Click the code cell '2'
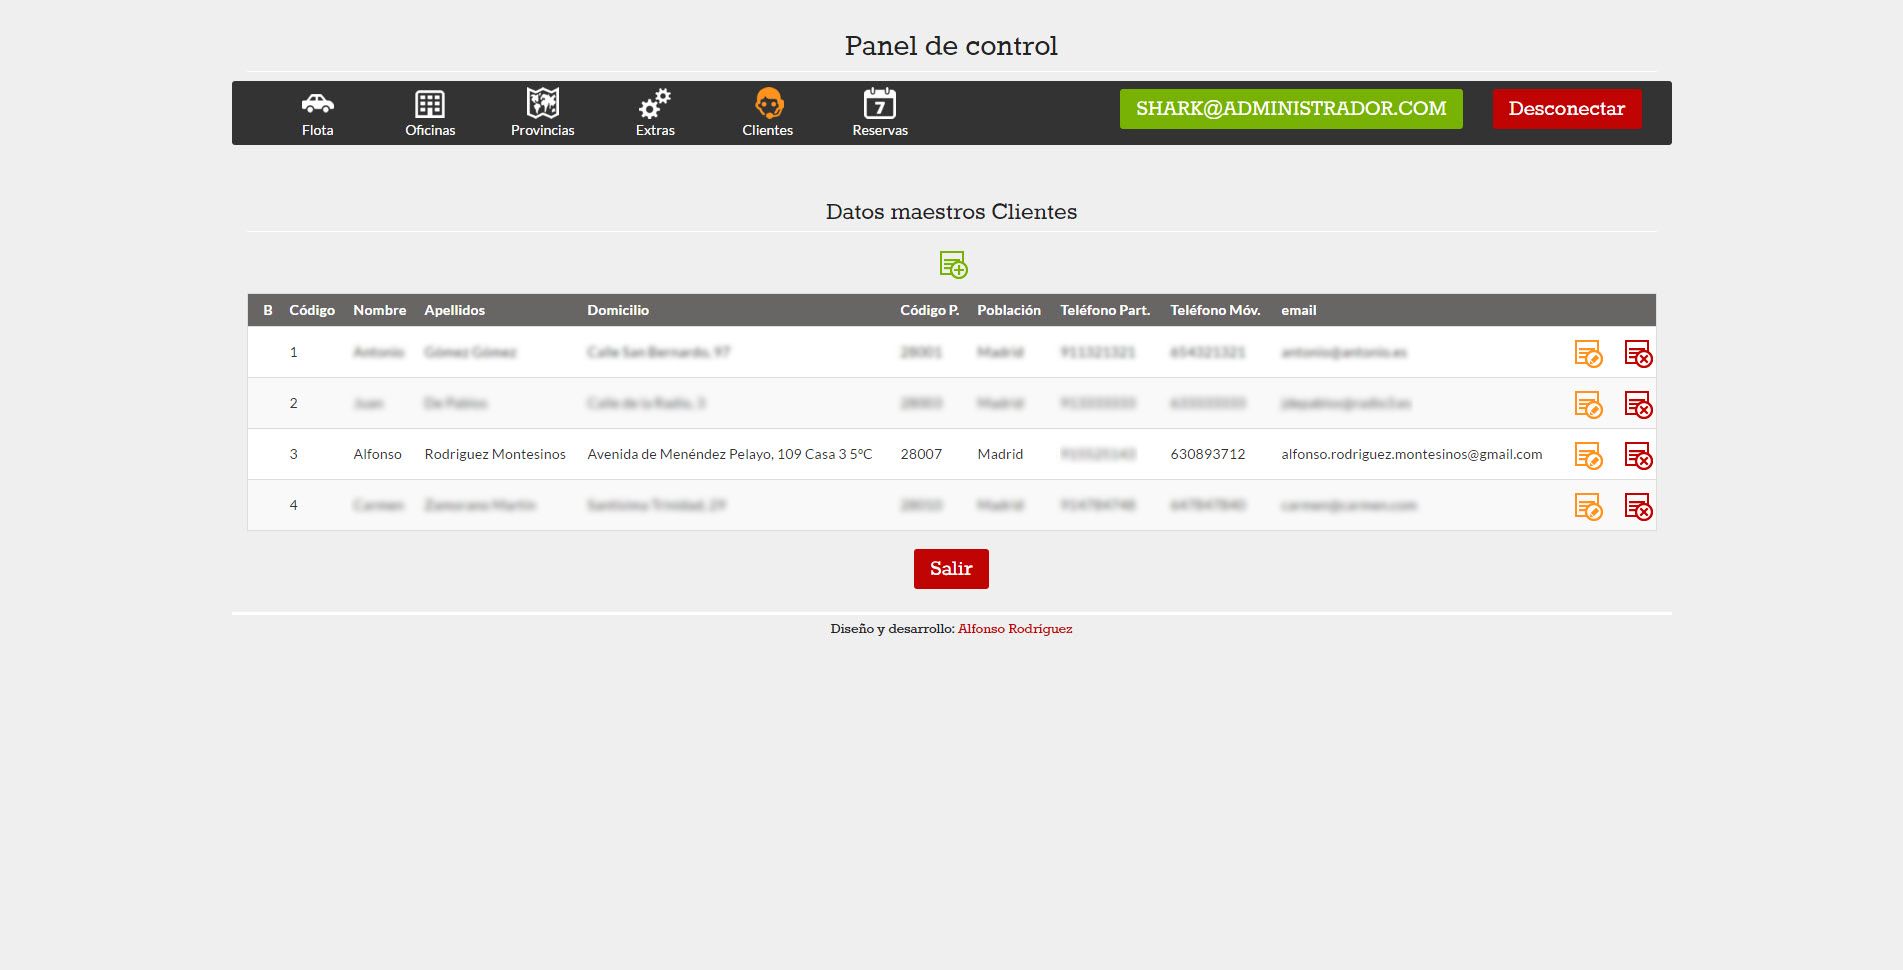 tap(294, 403)
